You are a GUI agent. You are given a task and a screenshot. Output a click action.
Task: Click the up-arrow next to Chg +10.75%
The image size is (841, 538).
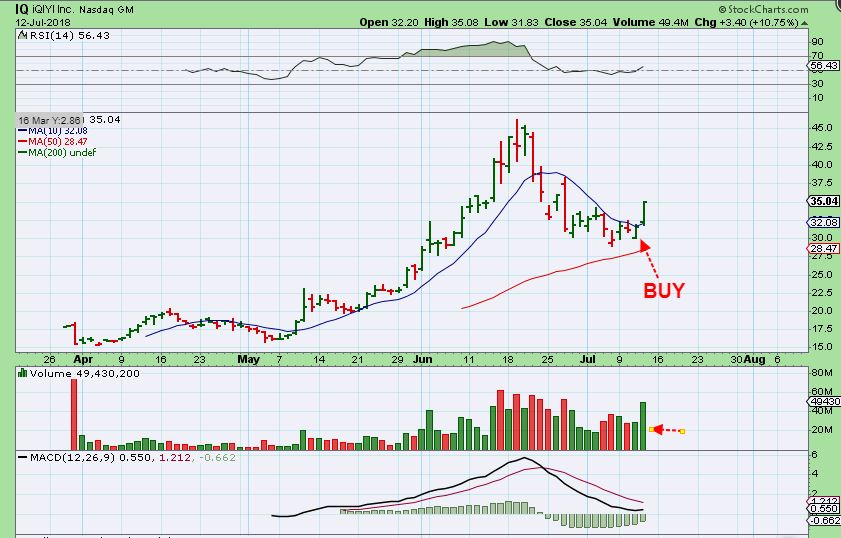click(x=804, y=23)
